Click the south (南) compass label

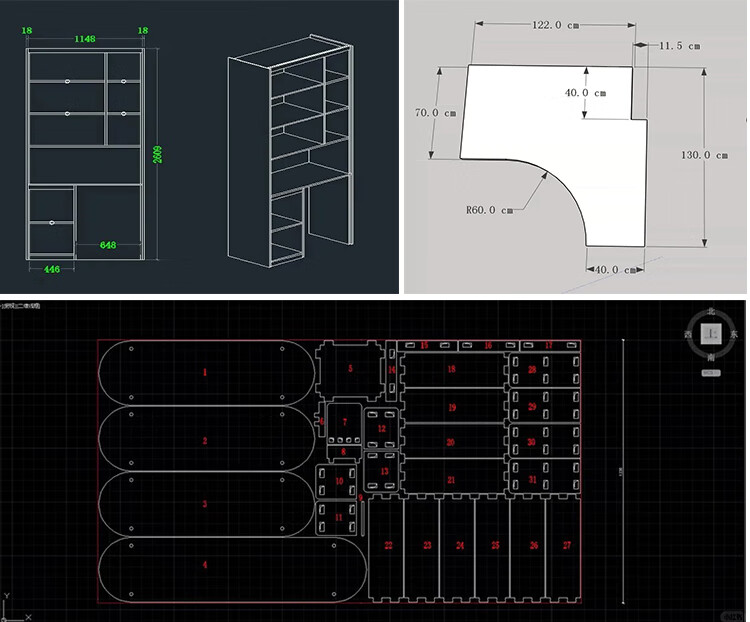[711, 357]
